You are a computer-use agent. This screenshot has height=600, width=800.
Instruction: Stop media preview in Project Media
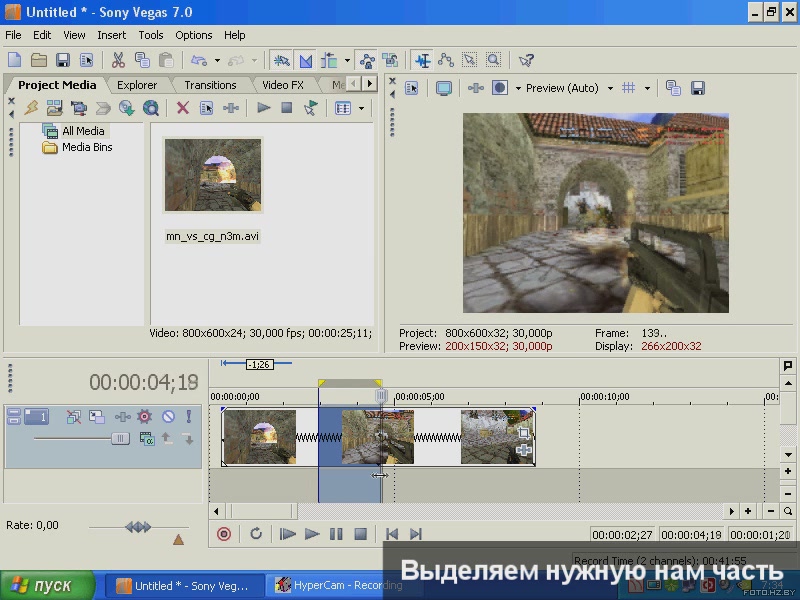(x=287, y=108)
